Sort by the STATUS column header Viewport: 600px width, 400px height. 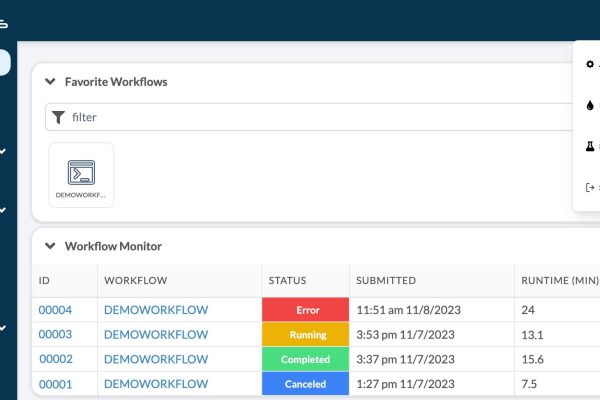pos(287,281)
